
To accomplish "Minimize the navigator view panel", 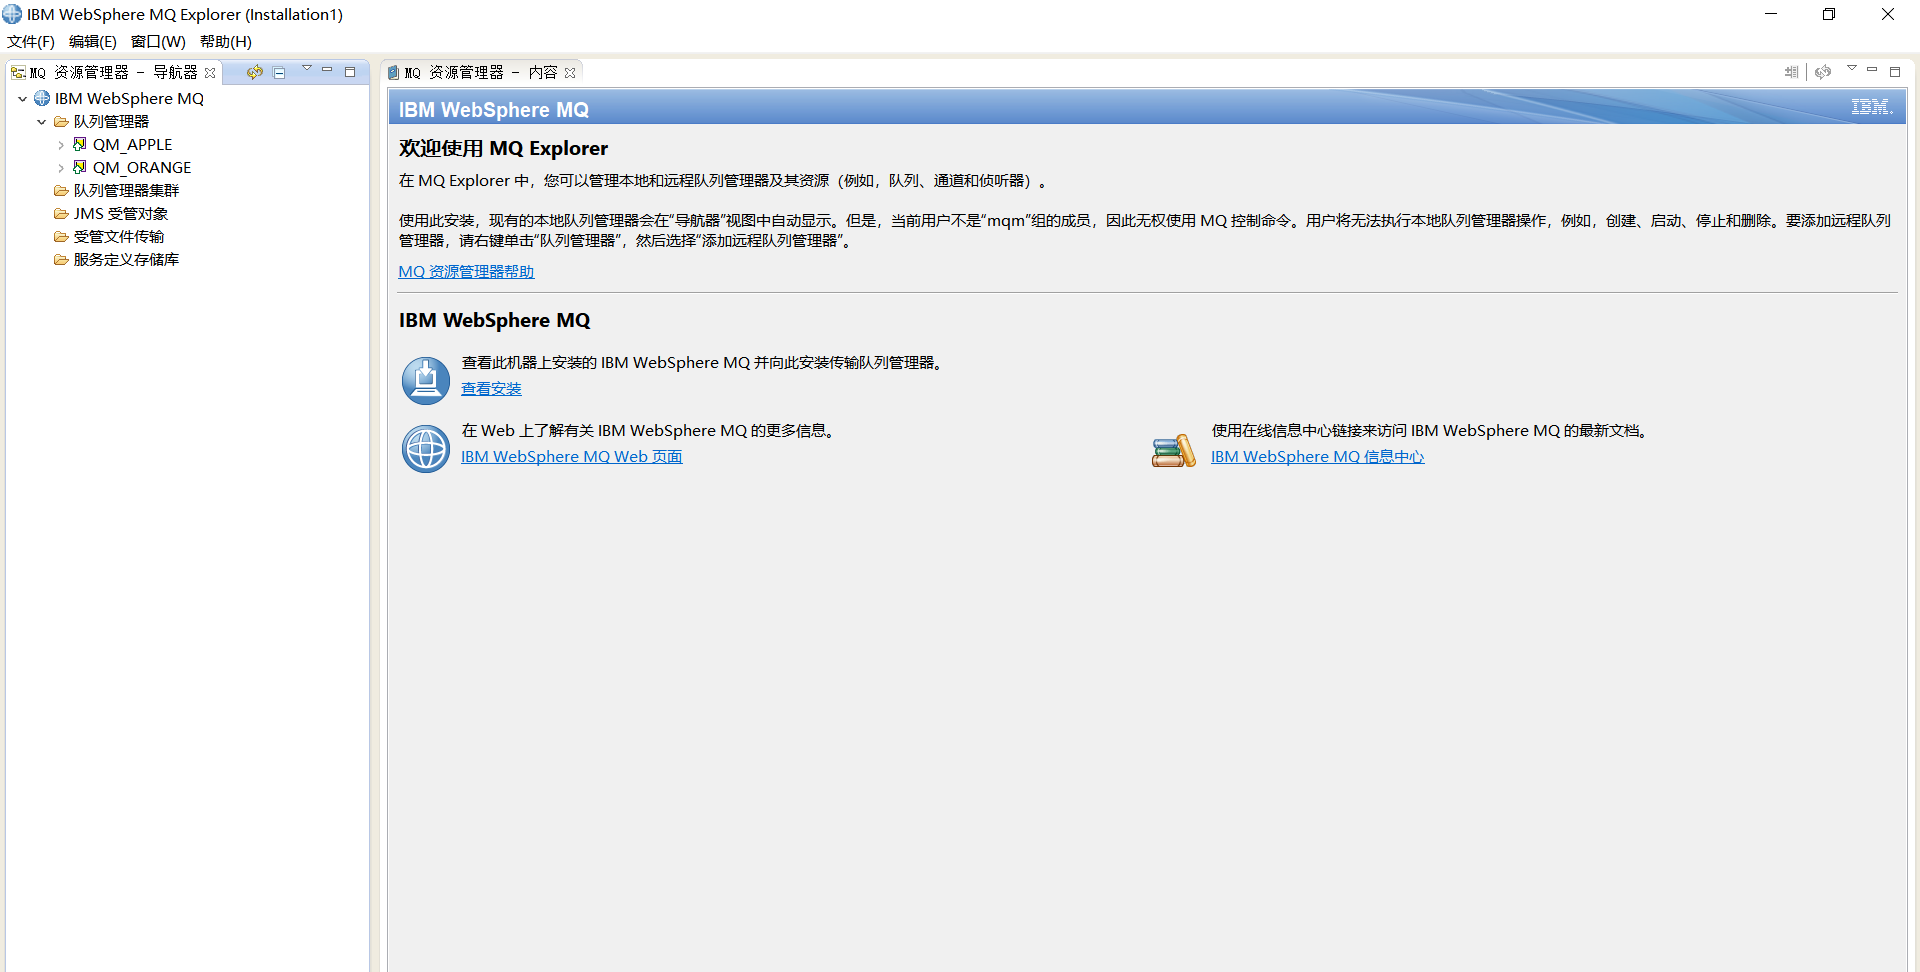I will pyautogui.click(x=327, y=70).
